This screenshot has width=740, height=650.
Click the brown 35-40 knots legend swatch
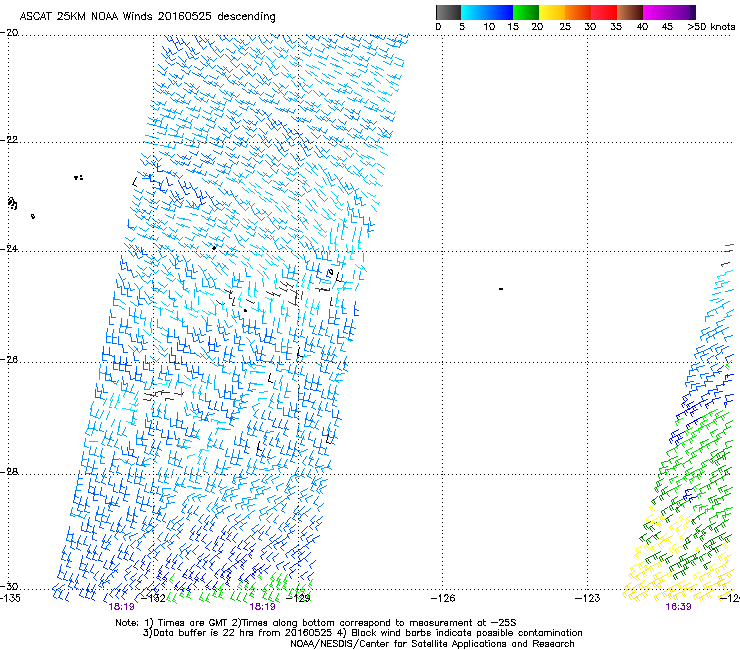(x=630, y=12)
